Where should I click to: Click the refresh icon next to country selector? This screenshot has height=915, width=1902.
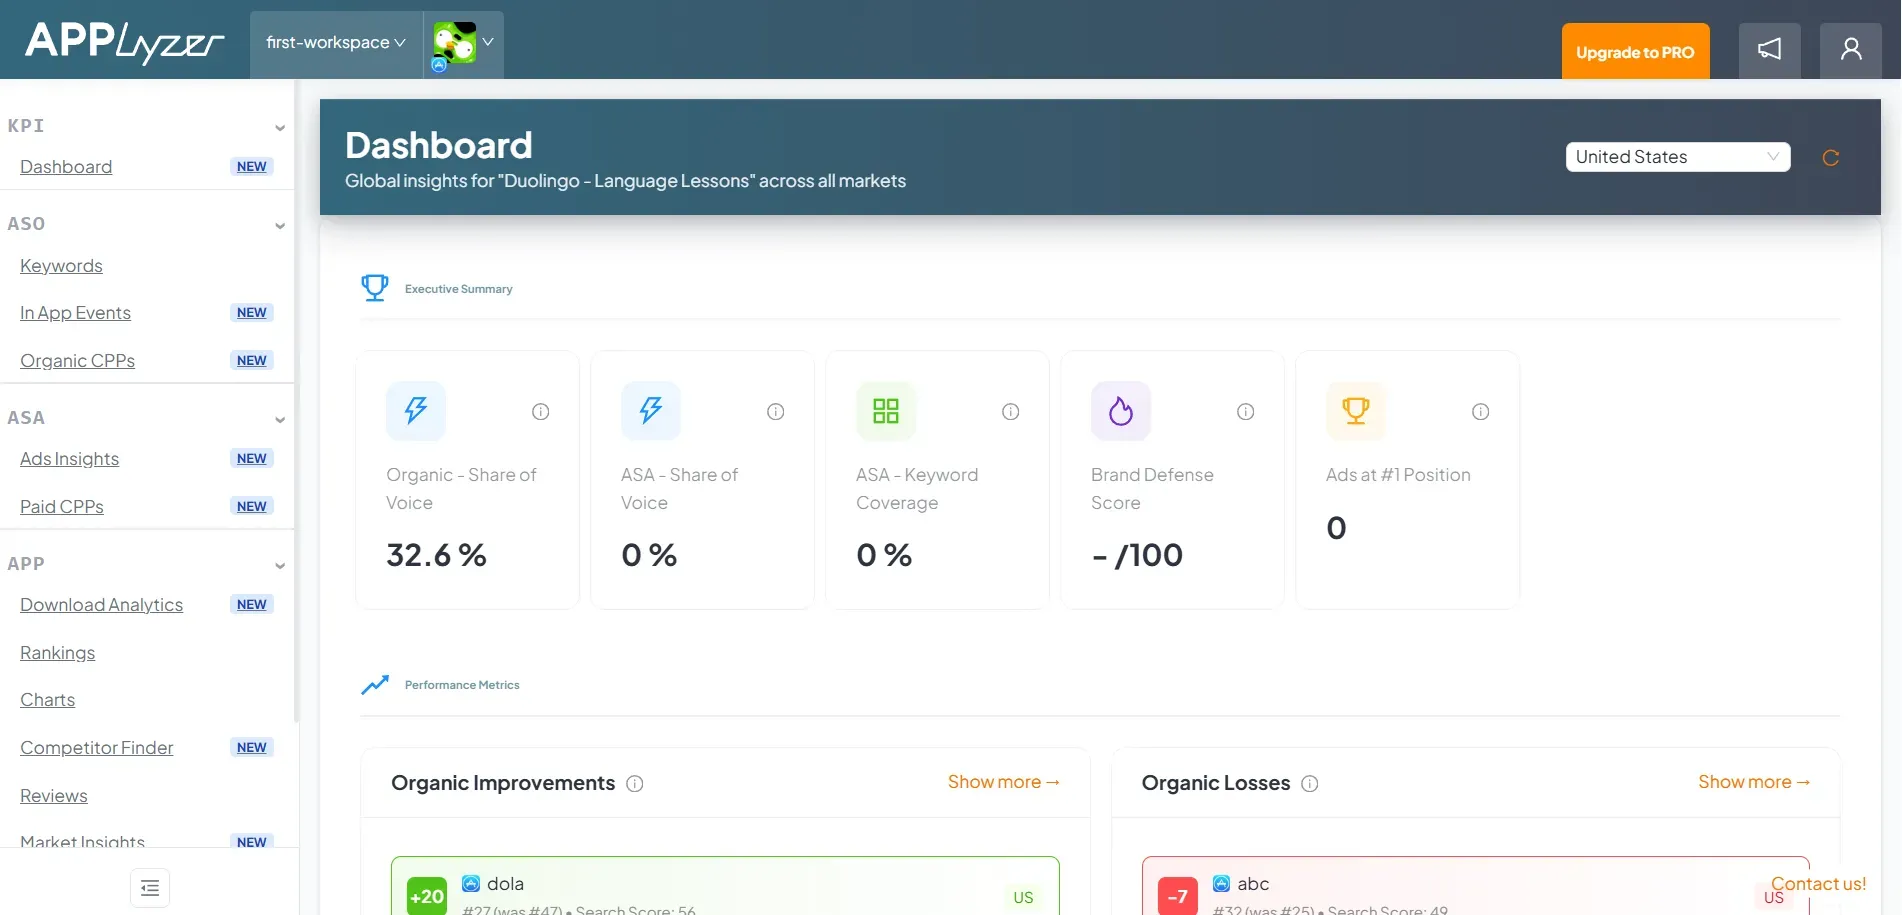1831,158
